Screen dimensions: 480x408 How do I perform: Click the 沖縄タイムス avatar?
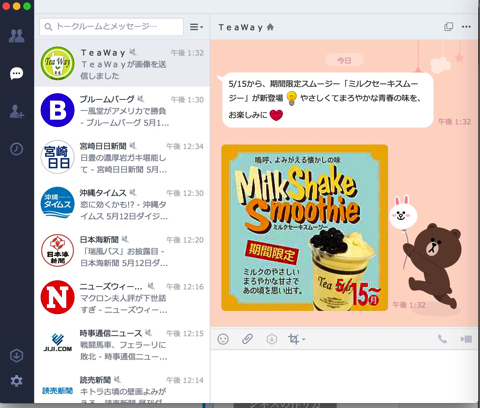pyautogui.click(x=57, y=203)
